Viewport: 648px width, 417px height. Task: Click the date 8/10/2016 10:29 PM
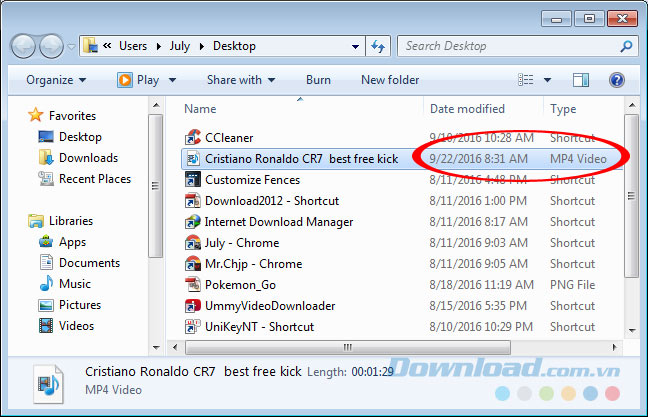[481, 326]
